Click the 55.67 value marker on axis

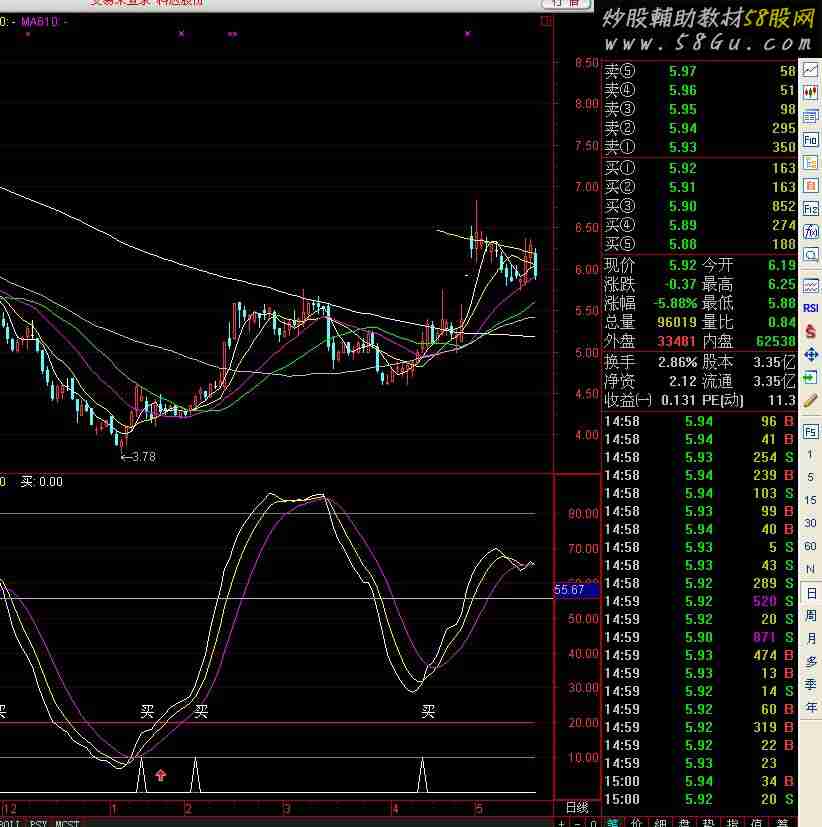(576, 590)
